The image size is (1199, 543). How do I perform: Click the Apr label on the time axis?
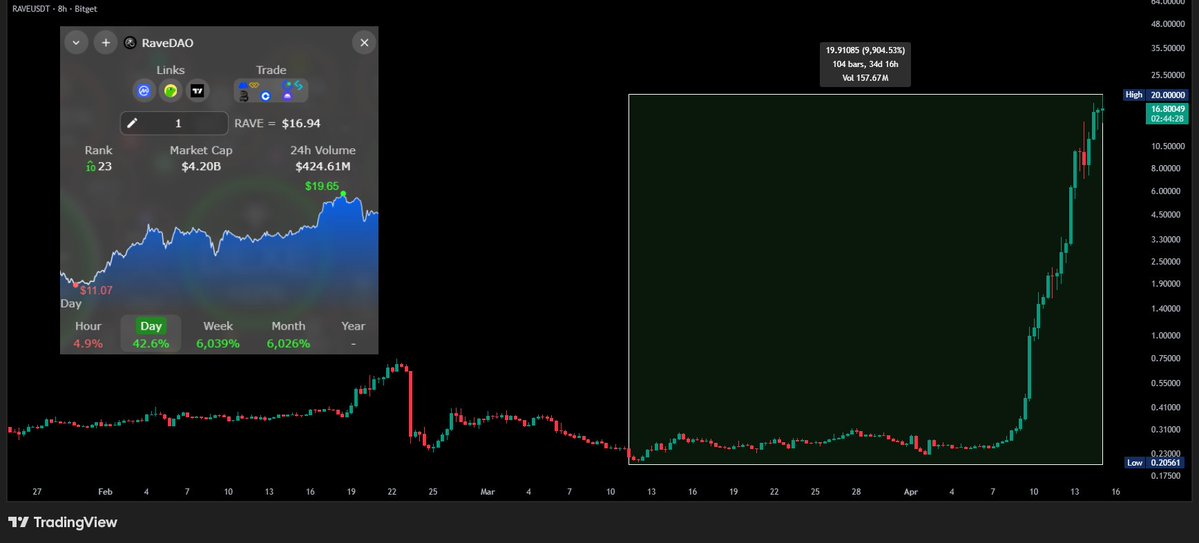click(911, 492)
